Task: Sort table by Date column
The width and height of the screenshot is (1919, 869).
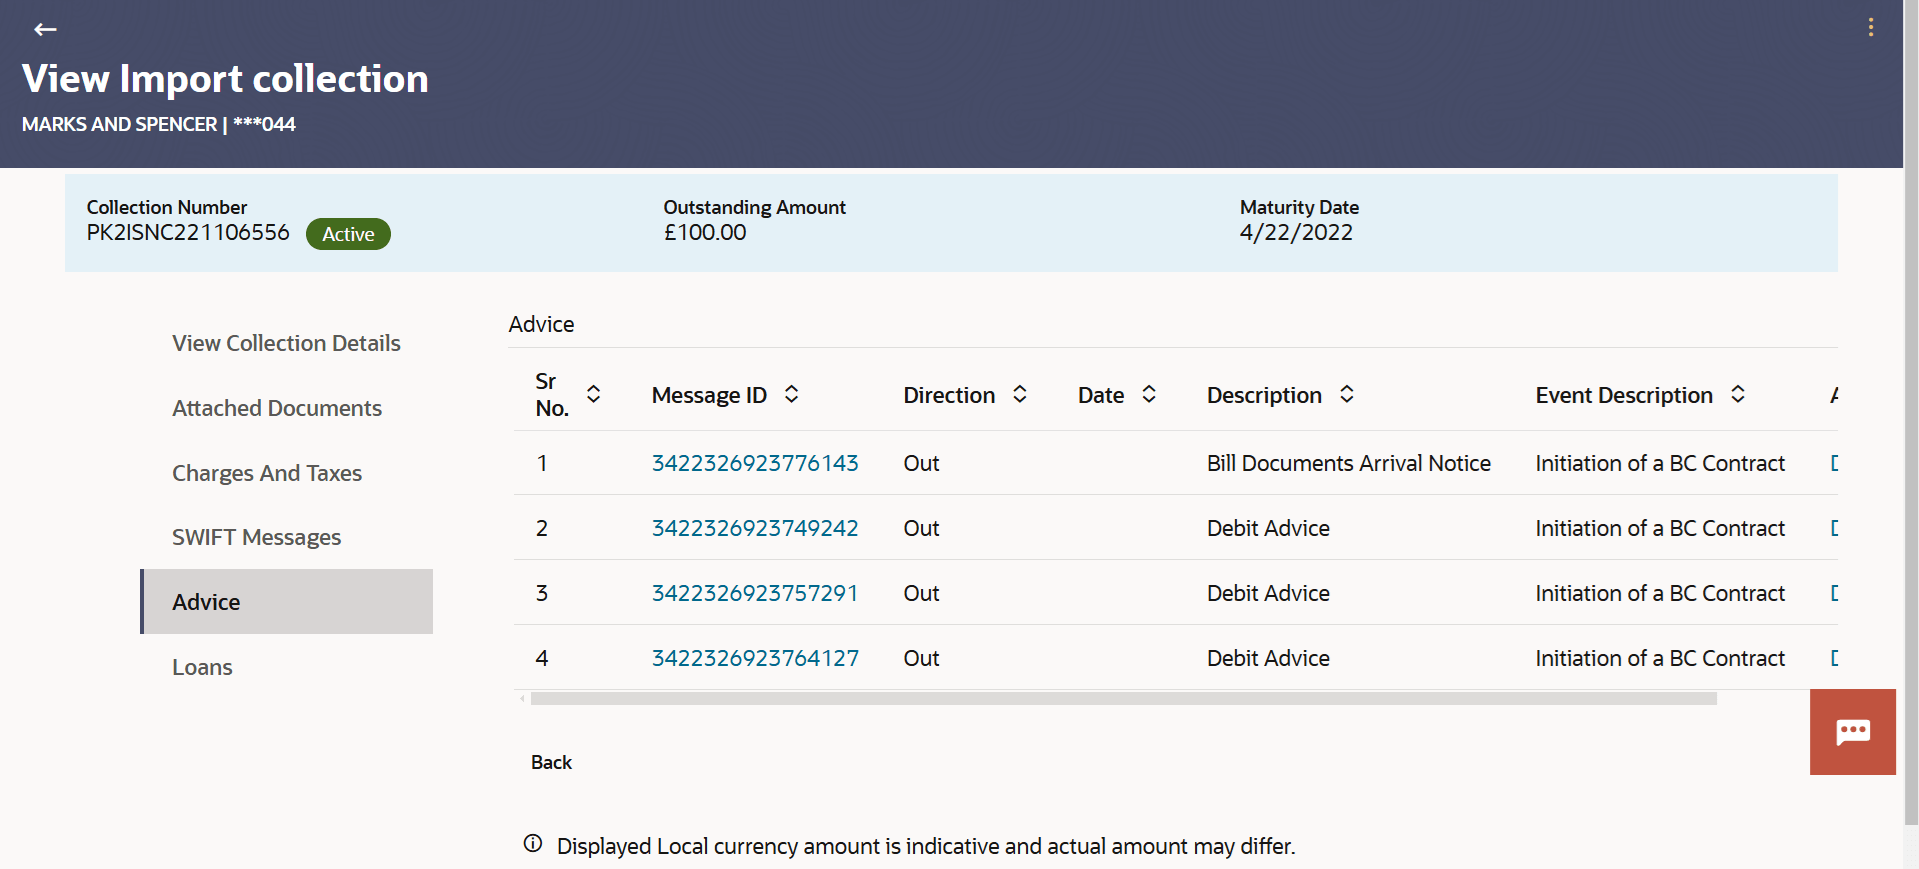Action: tap(1149, 394)
